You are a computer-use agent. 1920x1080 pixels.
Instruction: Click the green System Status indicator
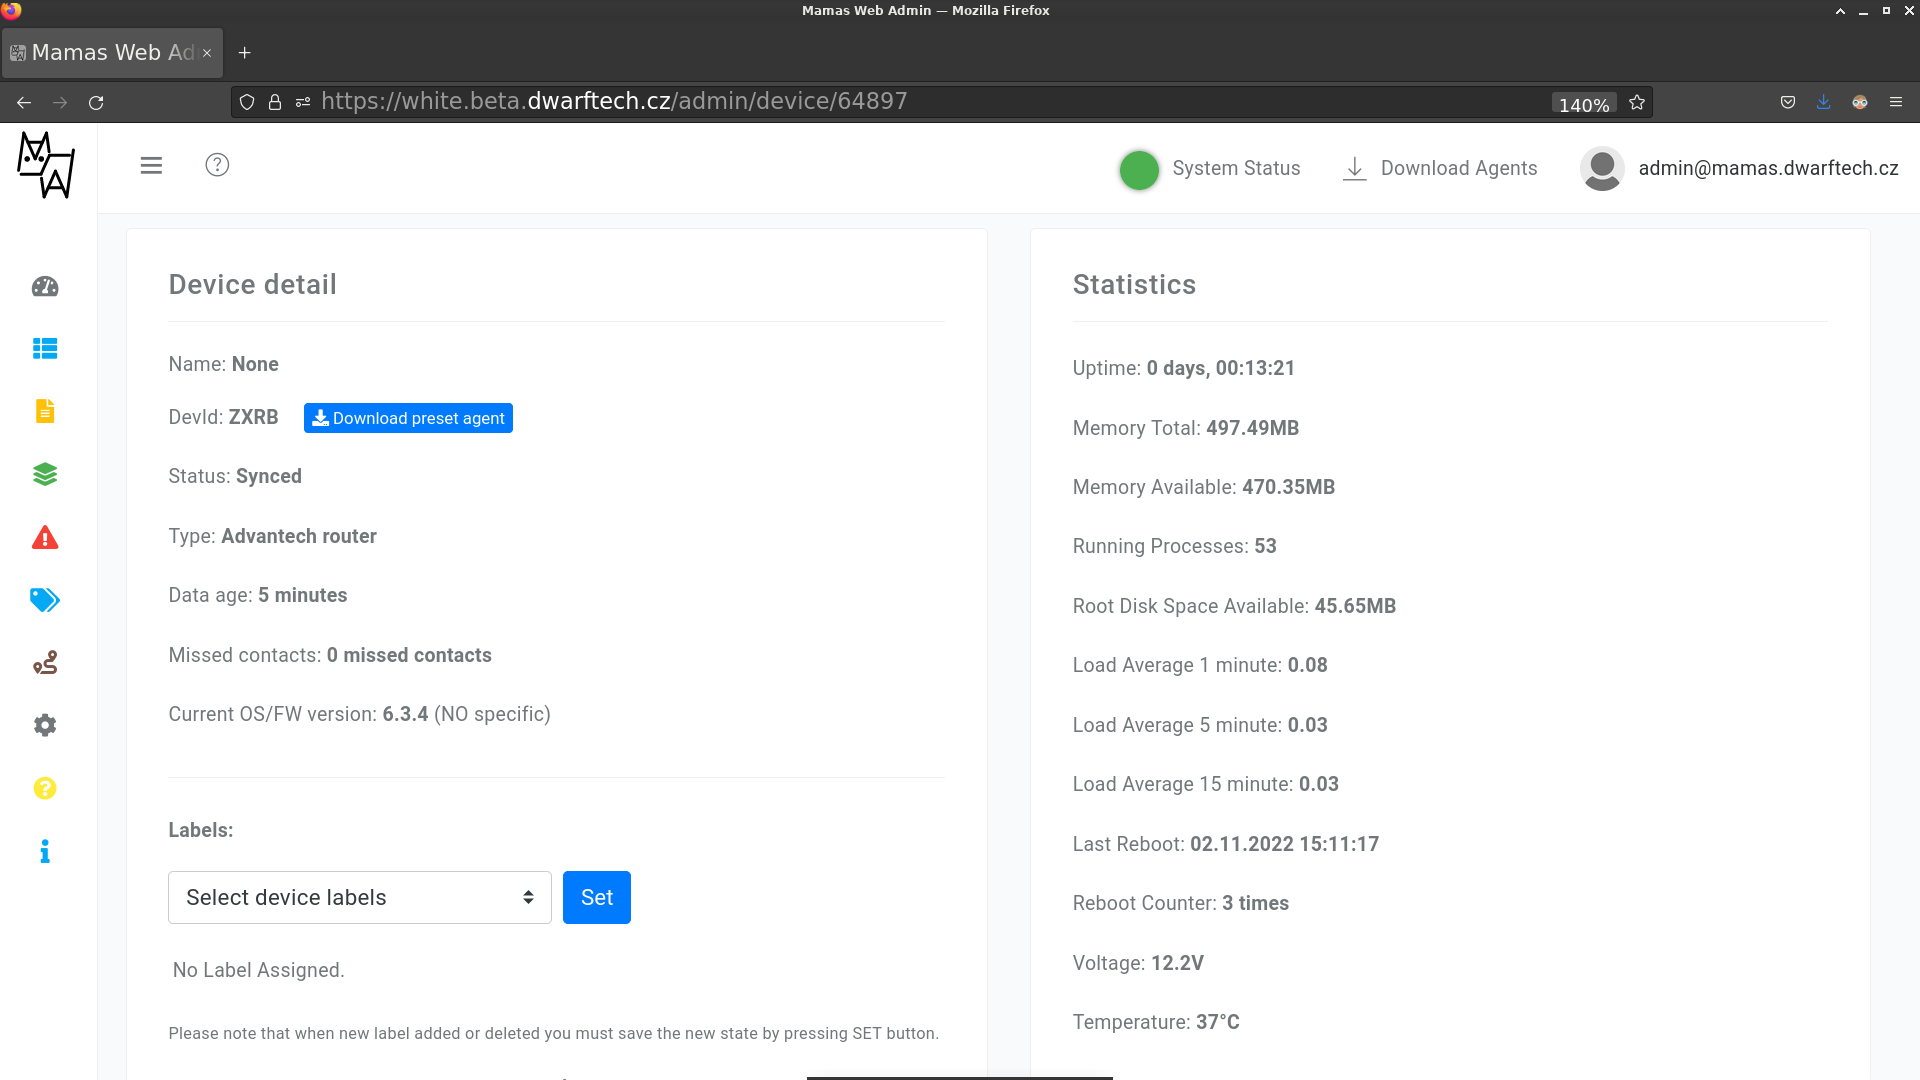point(1139,170)
